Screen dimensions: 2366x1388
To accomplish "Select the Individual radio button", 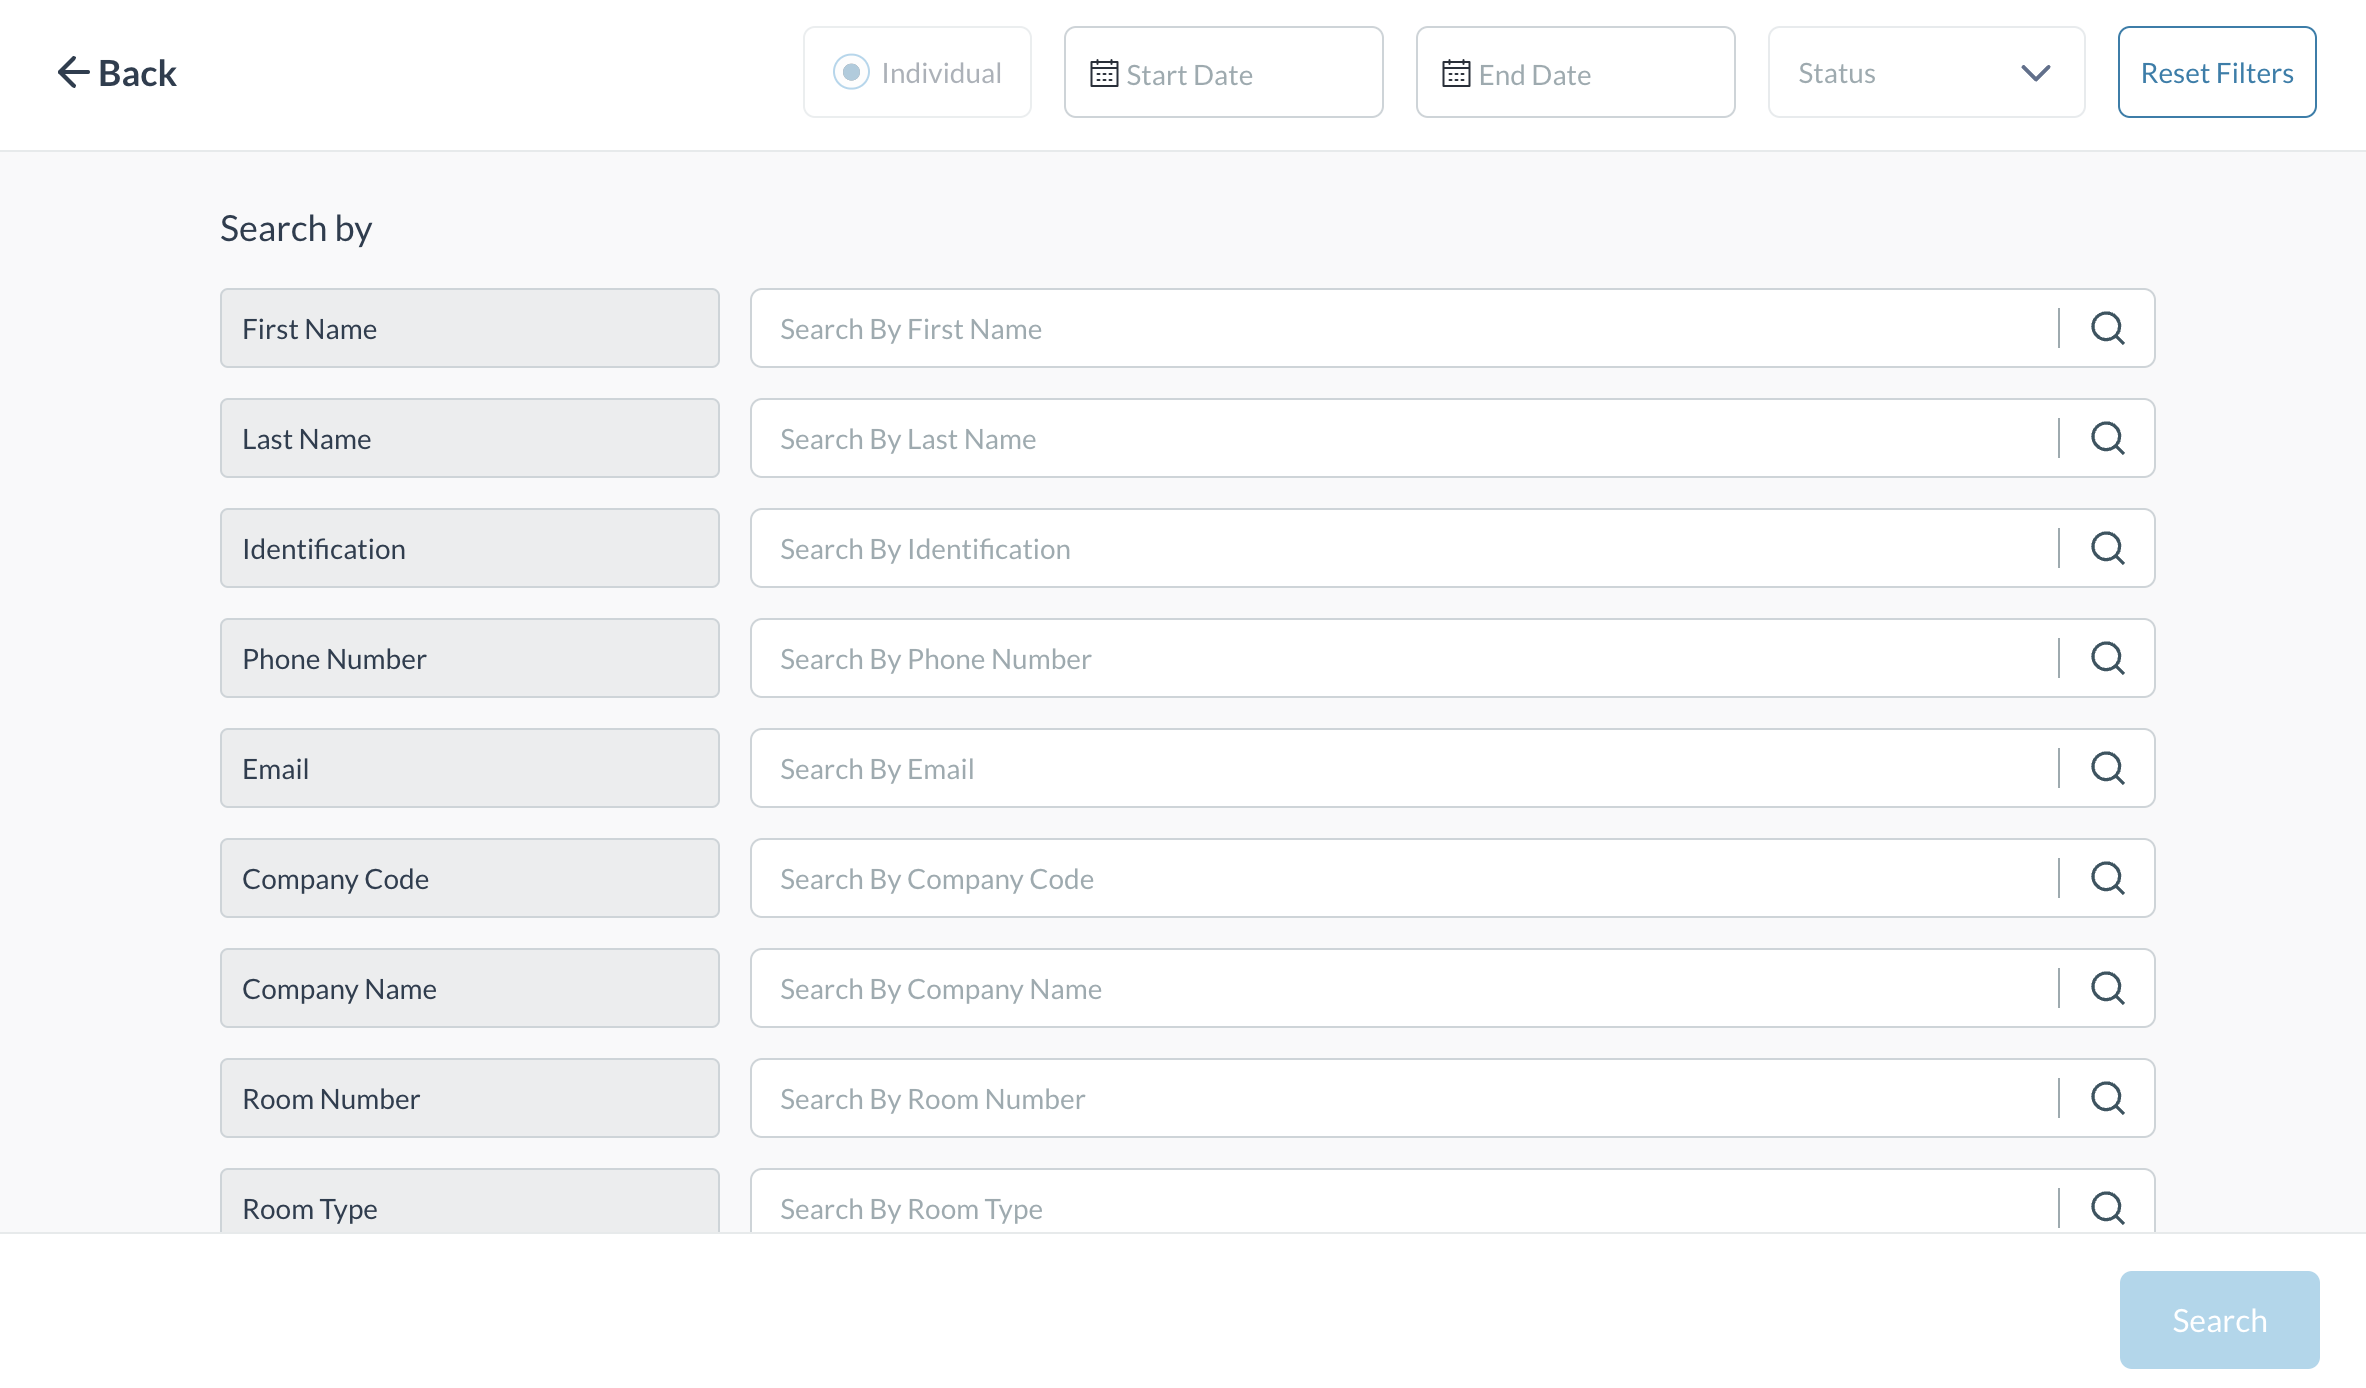I will (x=851, y=72).
